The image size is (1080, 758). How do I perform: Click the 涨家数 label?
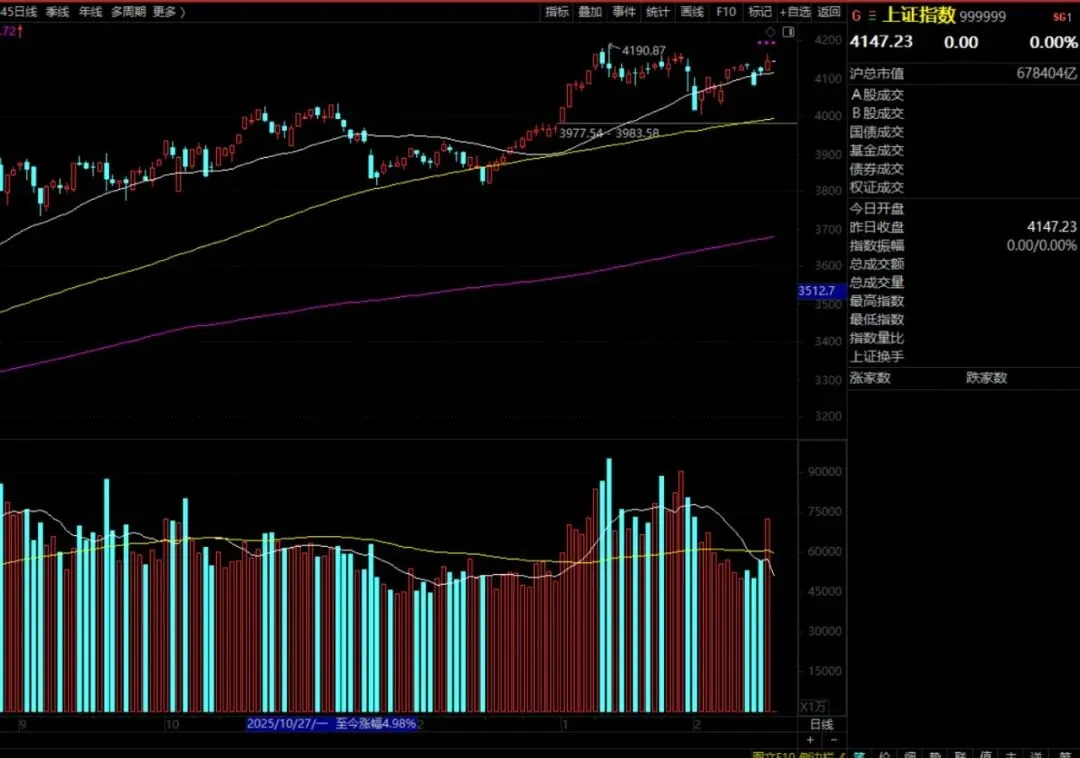pos(870,378)
